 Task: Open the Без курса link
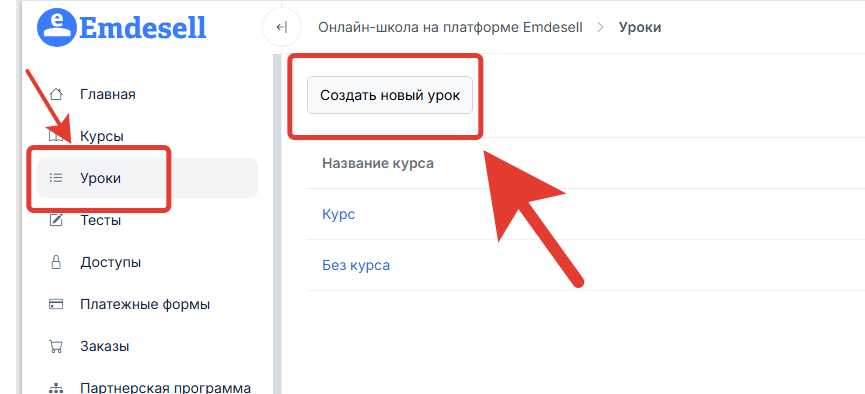[356, 265]
